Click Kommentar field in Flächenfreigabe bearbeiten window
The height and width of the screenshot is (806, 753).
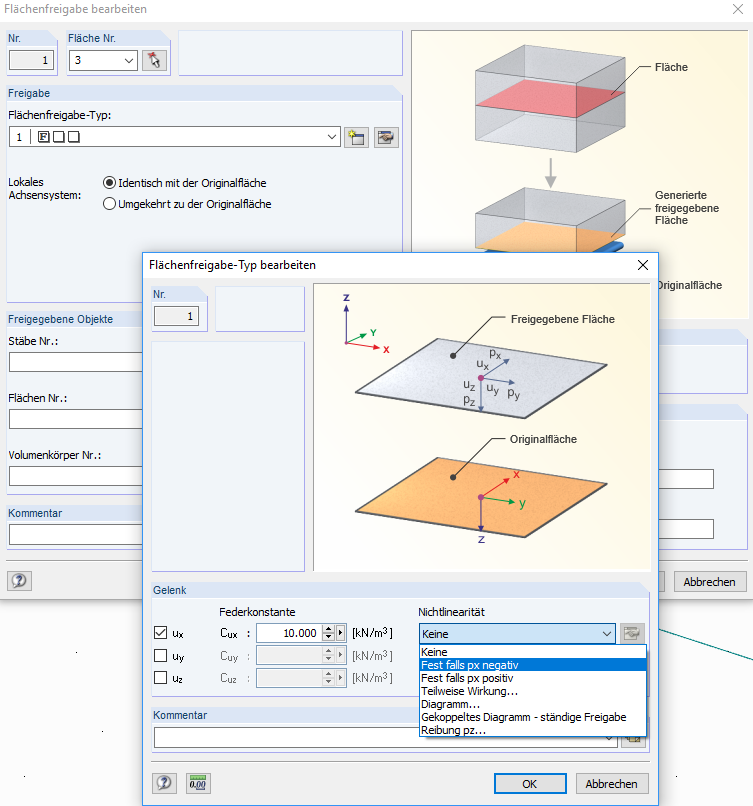tap(76, 535)
